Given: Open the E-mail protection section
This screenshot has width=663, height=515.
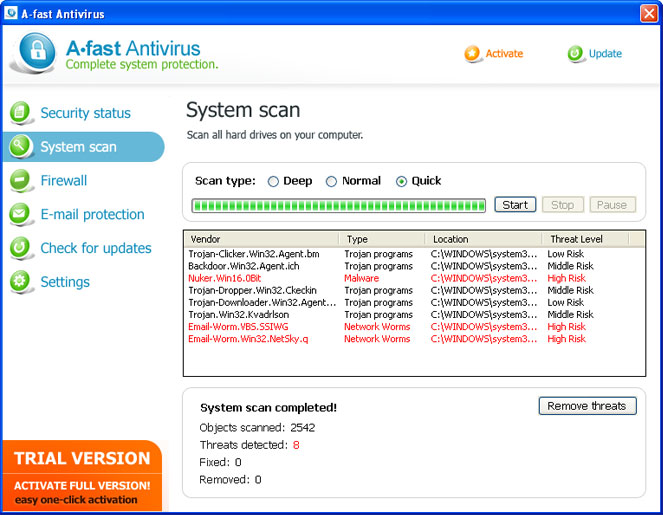Looking at the screenshot, I should 92,214.
